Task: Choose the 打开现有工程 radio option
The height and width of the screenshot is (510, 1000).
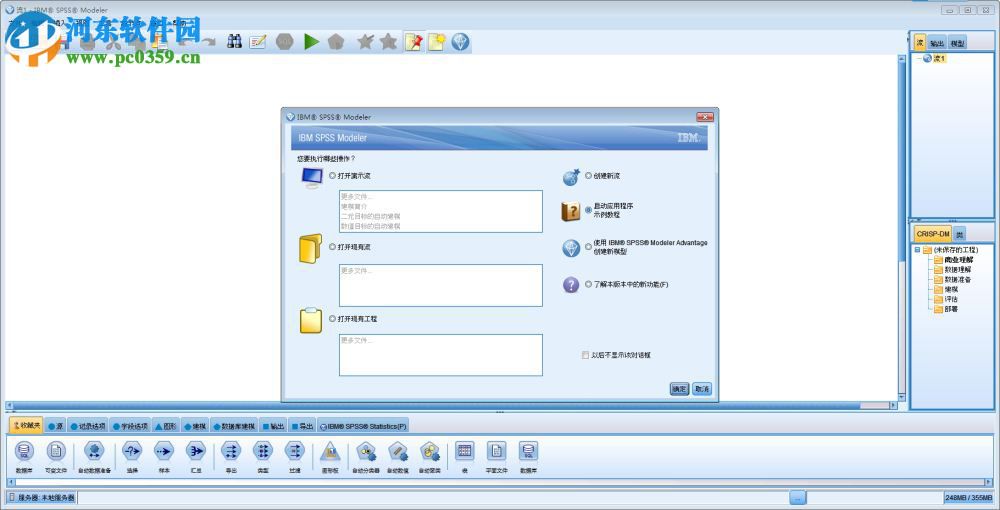Action: 332,318
